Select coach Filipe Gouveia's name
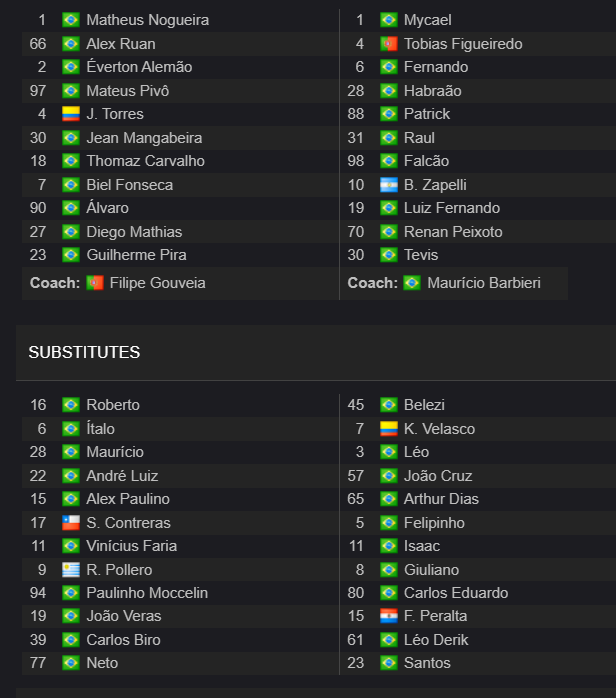Screen dimensions: 616x698 (158, 283)
